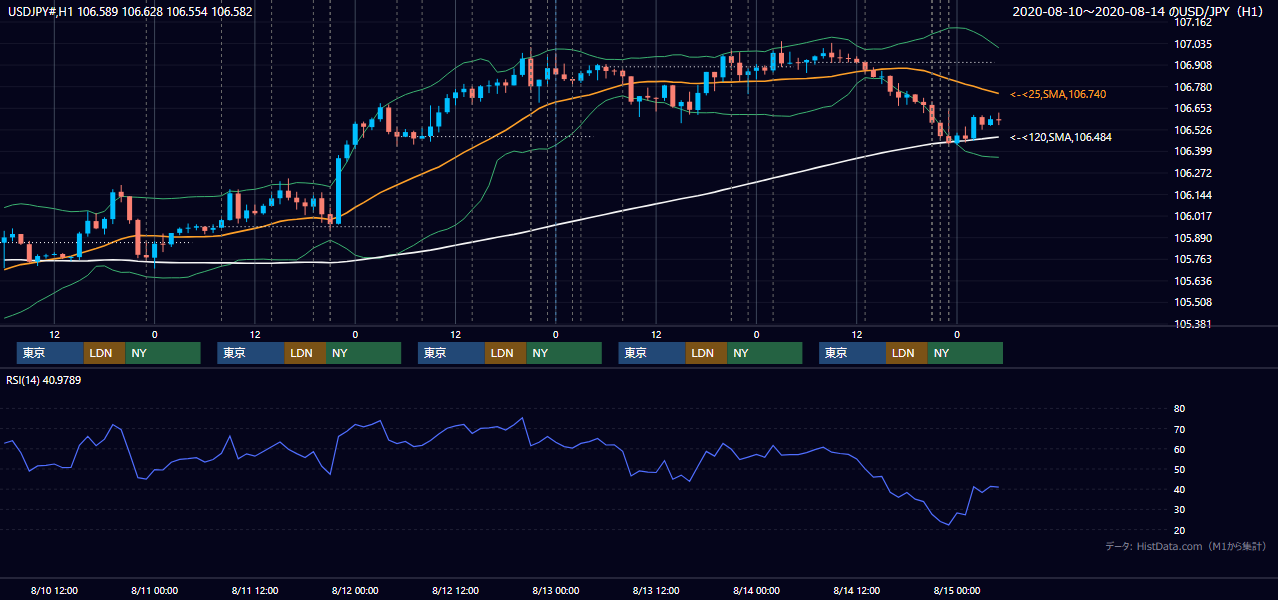The image size is (1278, 600).
Task: Click RSI scale value 60
Action: pos(1179,449)
